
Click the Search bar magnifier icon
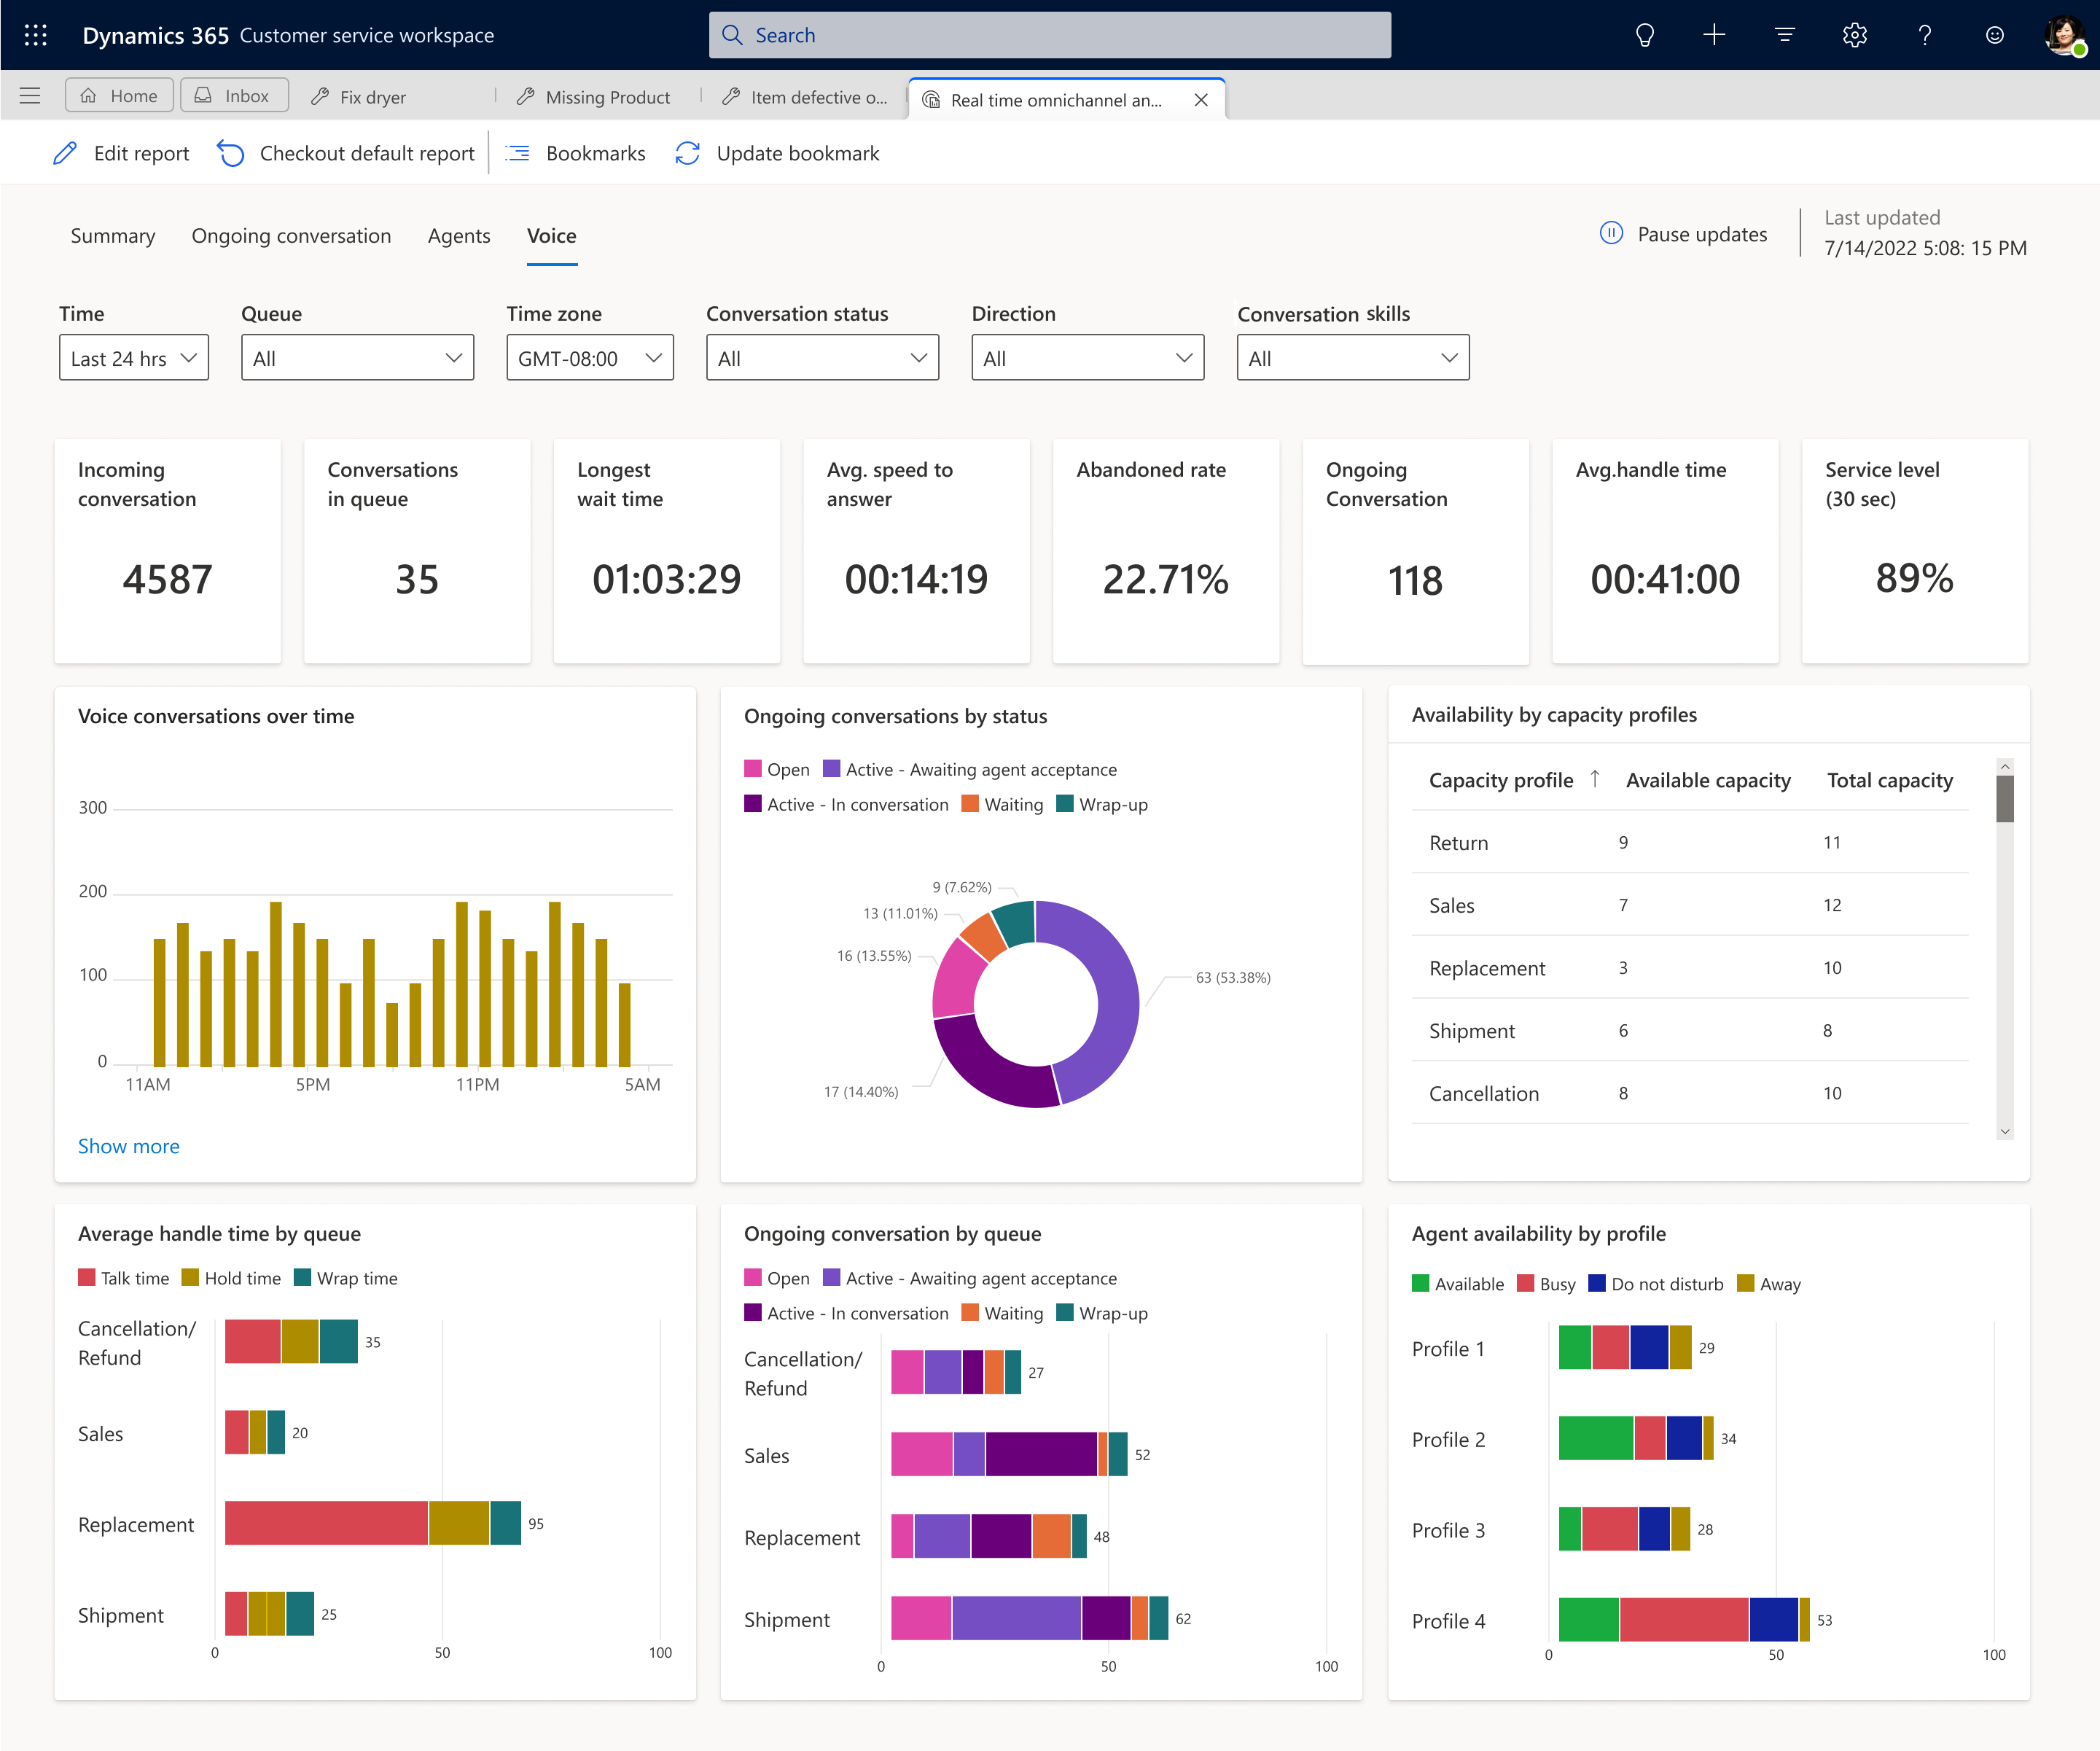pos(738,33)
